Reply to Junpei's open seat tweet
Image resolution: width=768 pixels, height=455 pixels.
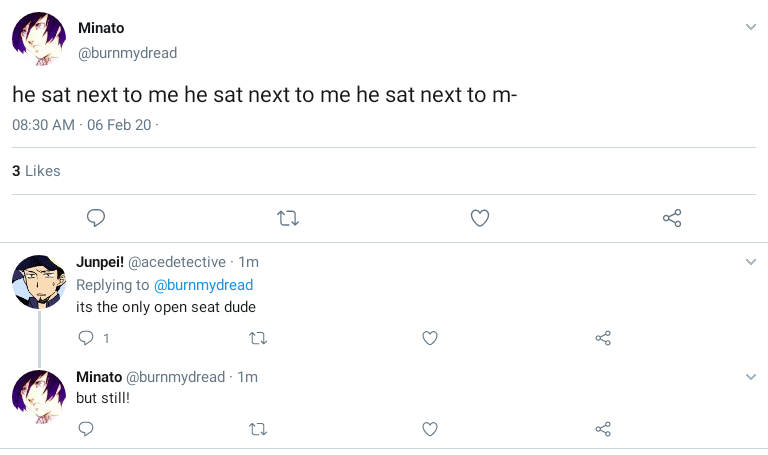[87, 338]
